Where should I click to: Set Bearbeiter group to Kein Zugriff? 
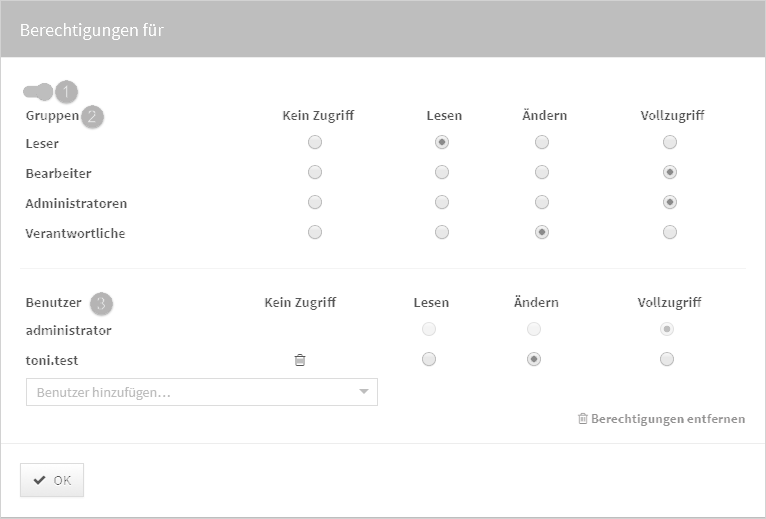click(315, 173)
